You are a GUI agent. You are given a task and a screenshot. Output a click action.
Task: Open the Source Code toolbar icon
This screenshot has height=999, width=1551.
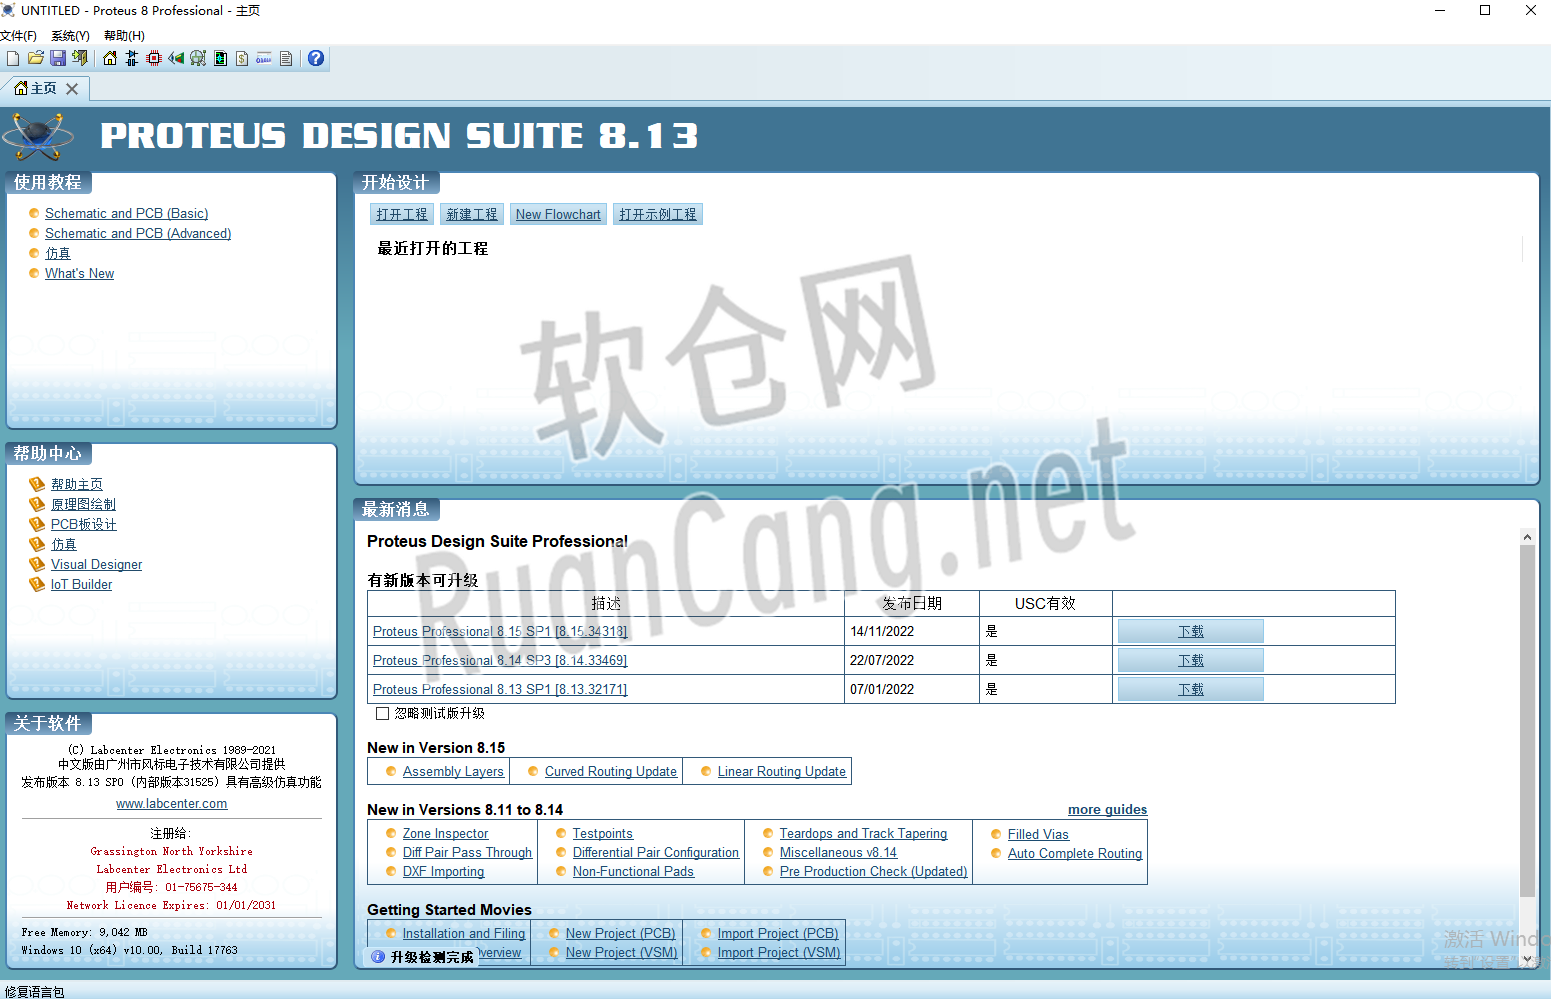point(264,58)
